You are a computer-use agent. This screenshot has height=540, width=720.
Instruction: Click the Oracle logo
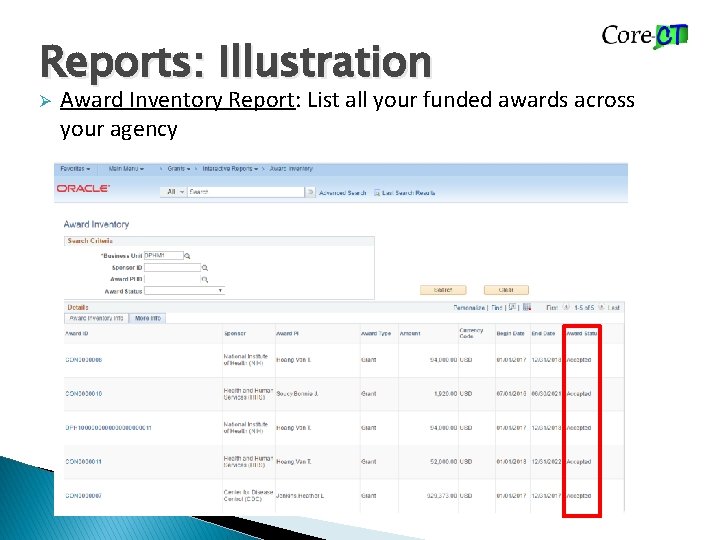83,188
